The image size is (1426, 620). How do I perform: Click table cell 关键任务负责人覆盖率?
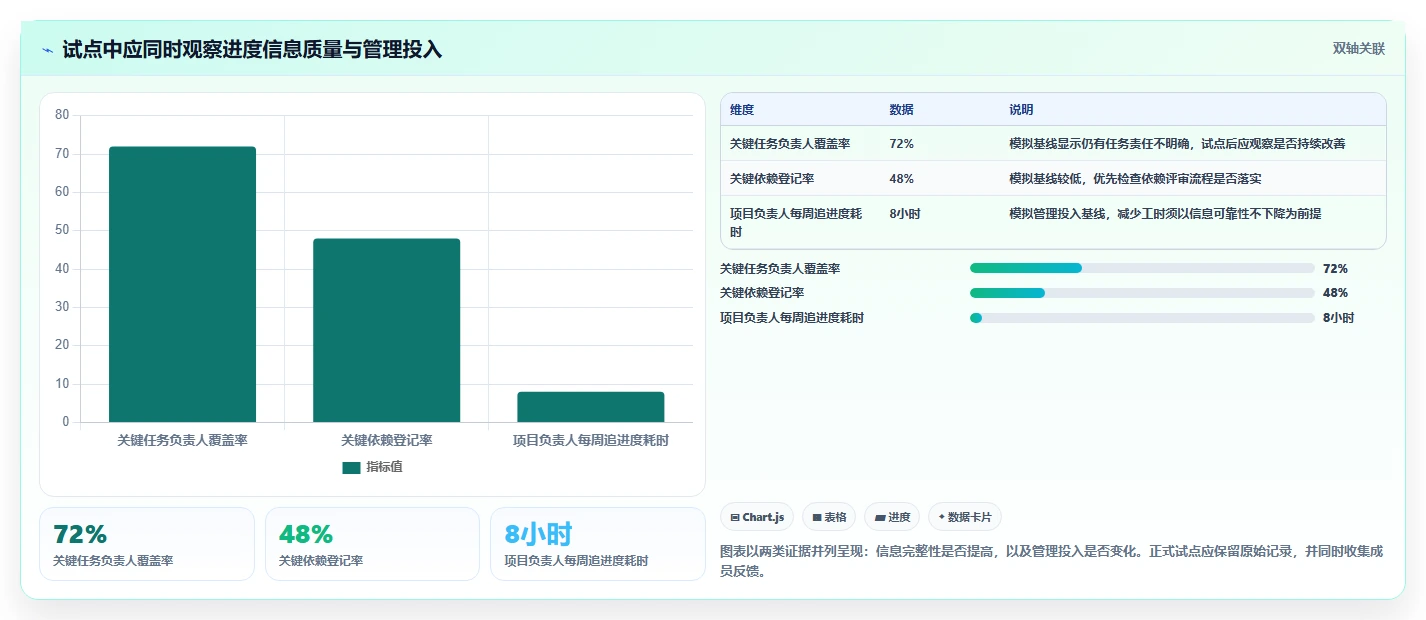tap(790, 144)
